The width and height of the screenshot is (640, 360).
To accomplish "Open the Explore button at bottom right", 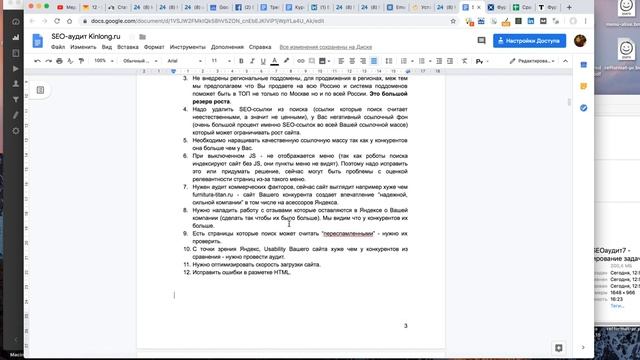I will point(559,348).
